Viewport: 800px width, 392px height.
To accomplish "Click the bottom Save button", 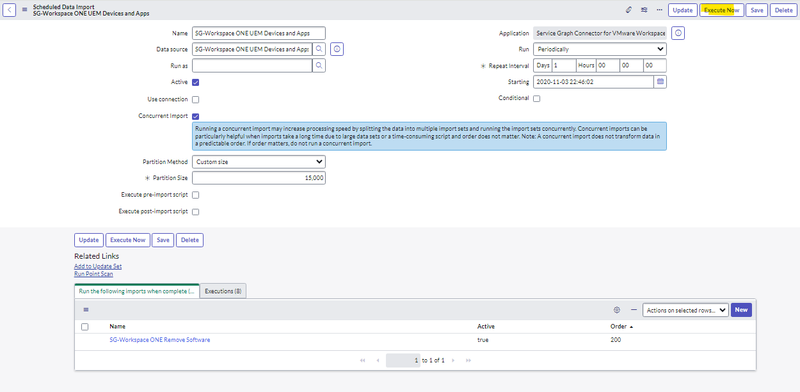I will (x=163, y=240).
